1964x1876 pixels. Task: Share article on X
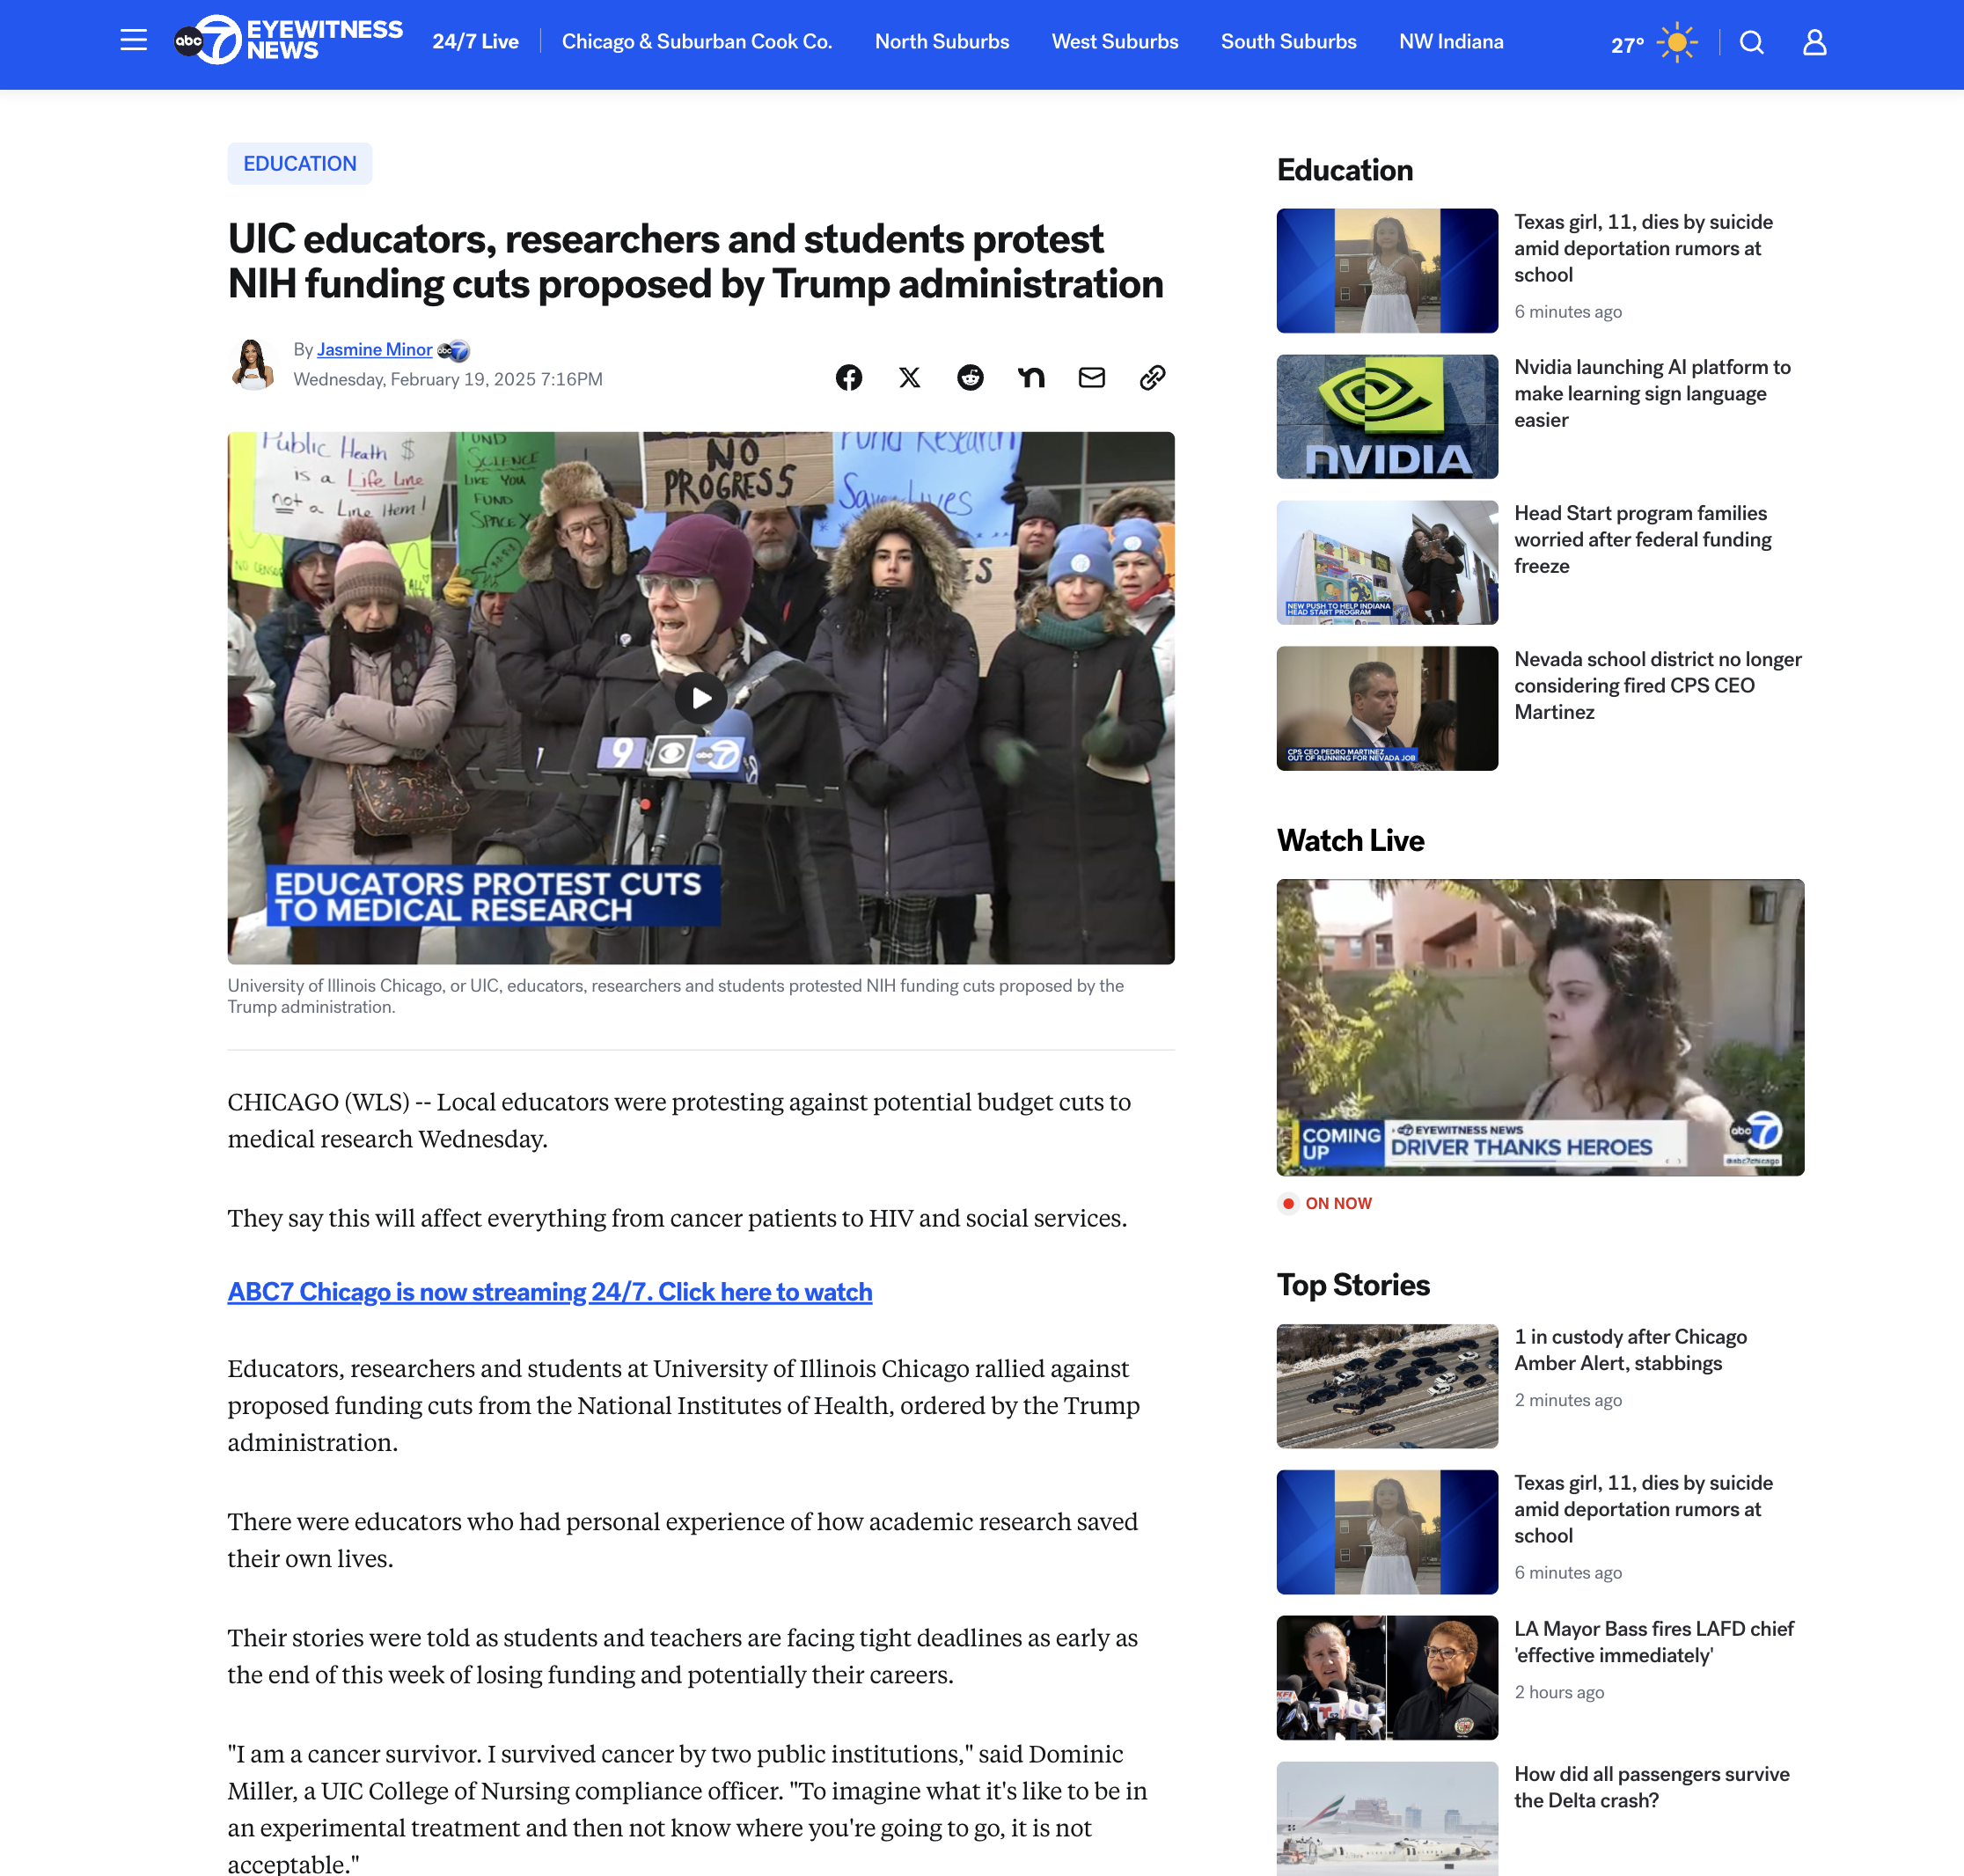[x=909, y=377]
